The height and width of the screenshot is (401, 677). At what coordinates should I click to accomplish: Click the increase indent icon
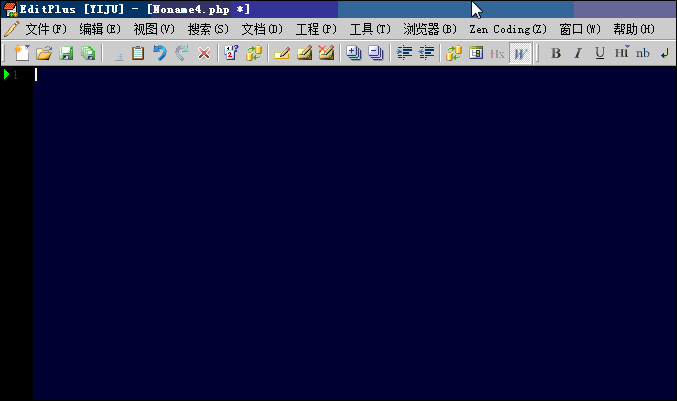coord(404,53)
